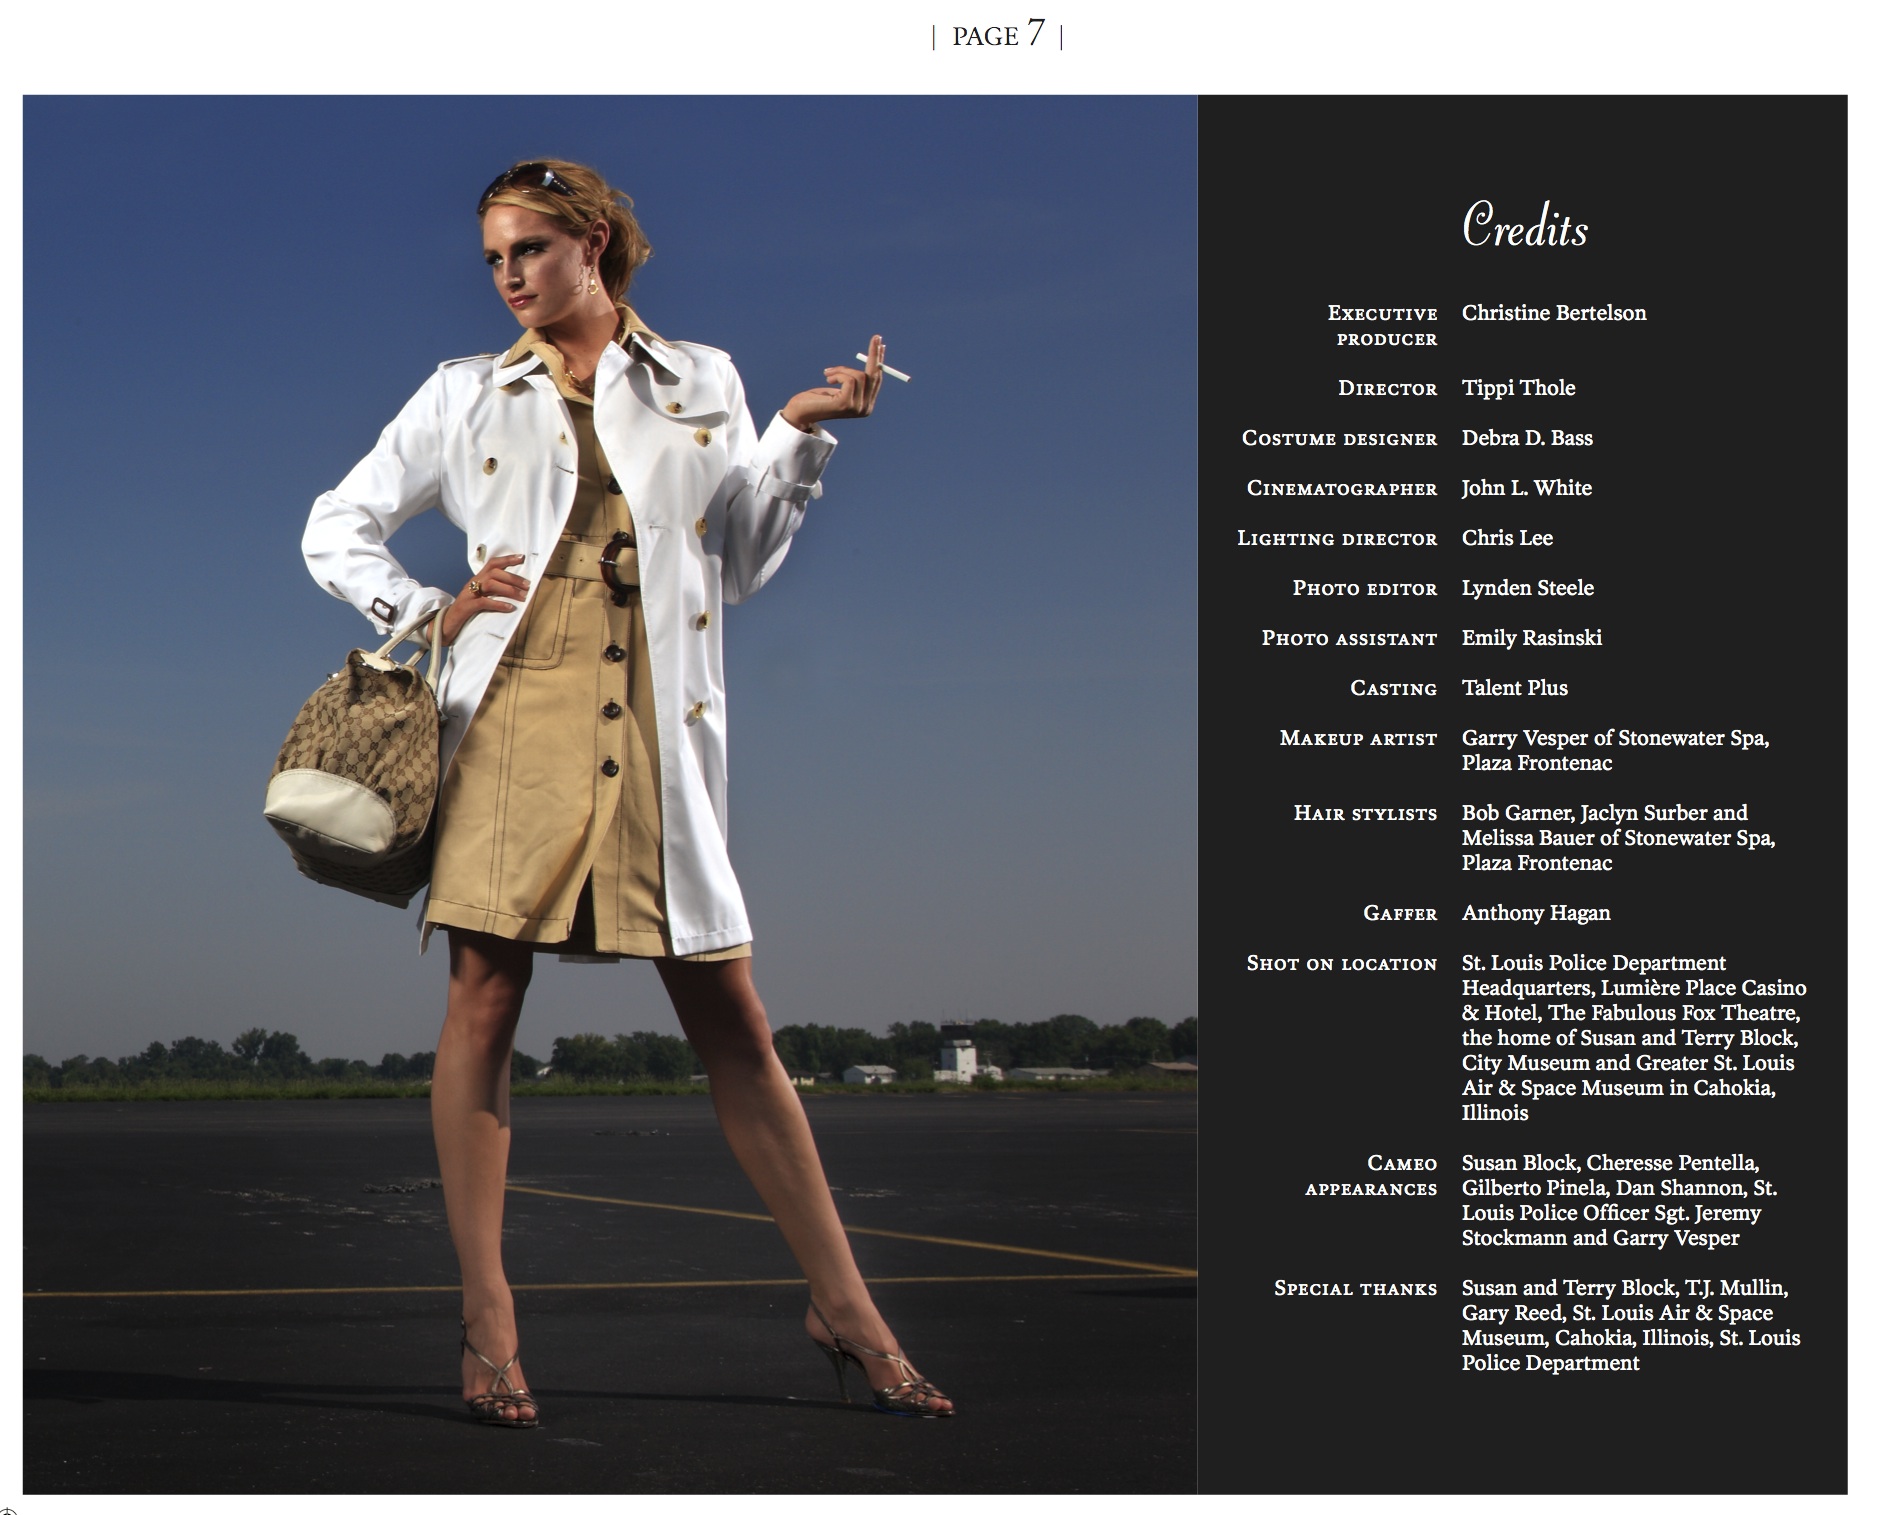Select the name Chris Lee
Image resolution: width=1880 pixels, height=1515 pixels.
click(1506, 538)
